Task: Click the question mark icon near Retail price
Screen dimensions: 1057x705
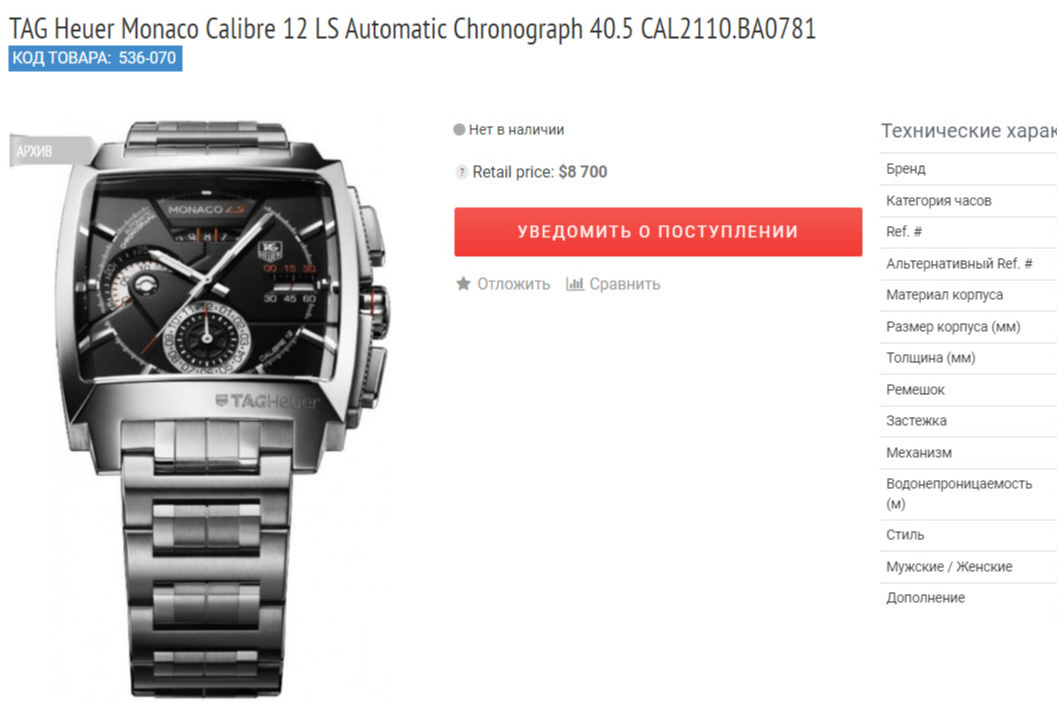Action: click(x=462, y=172)
